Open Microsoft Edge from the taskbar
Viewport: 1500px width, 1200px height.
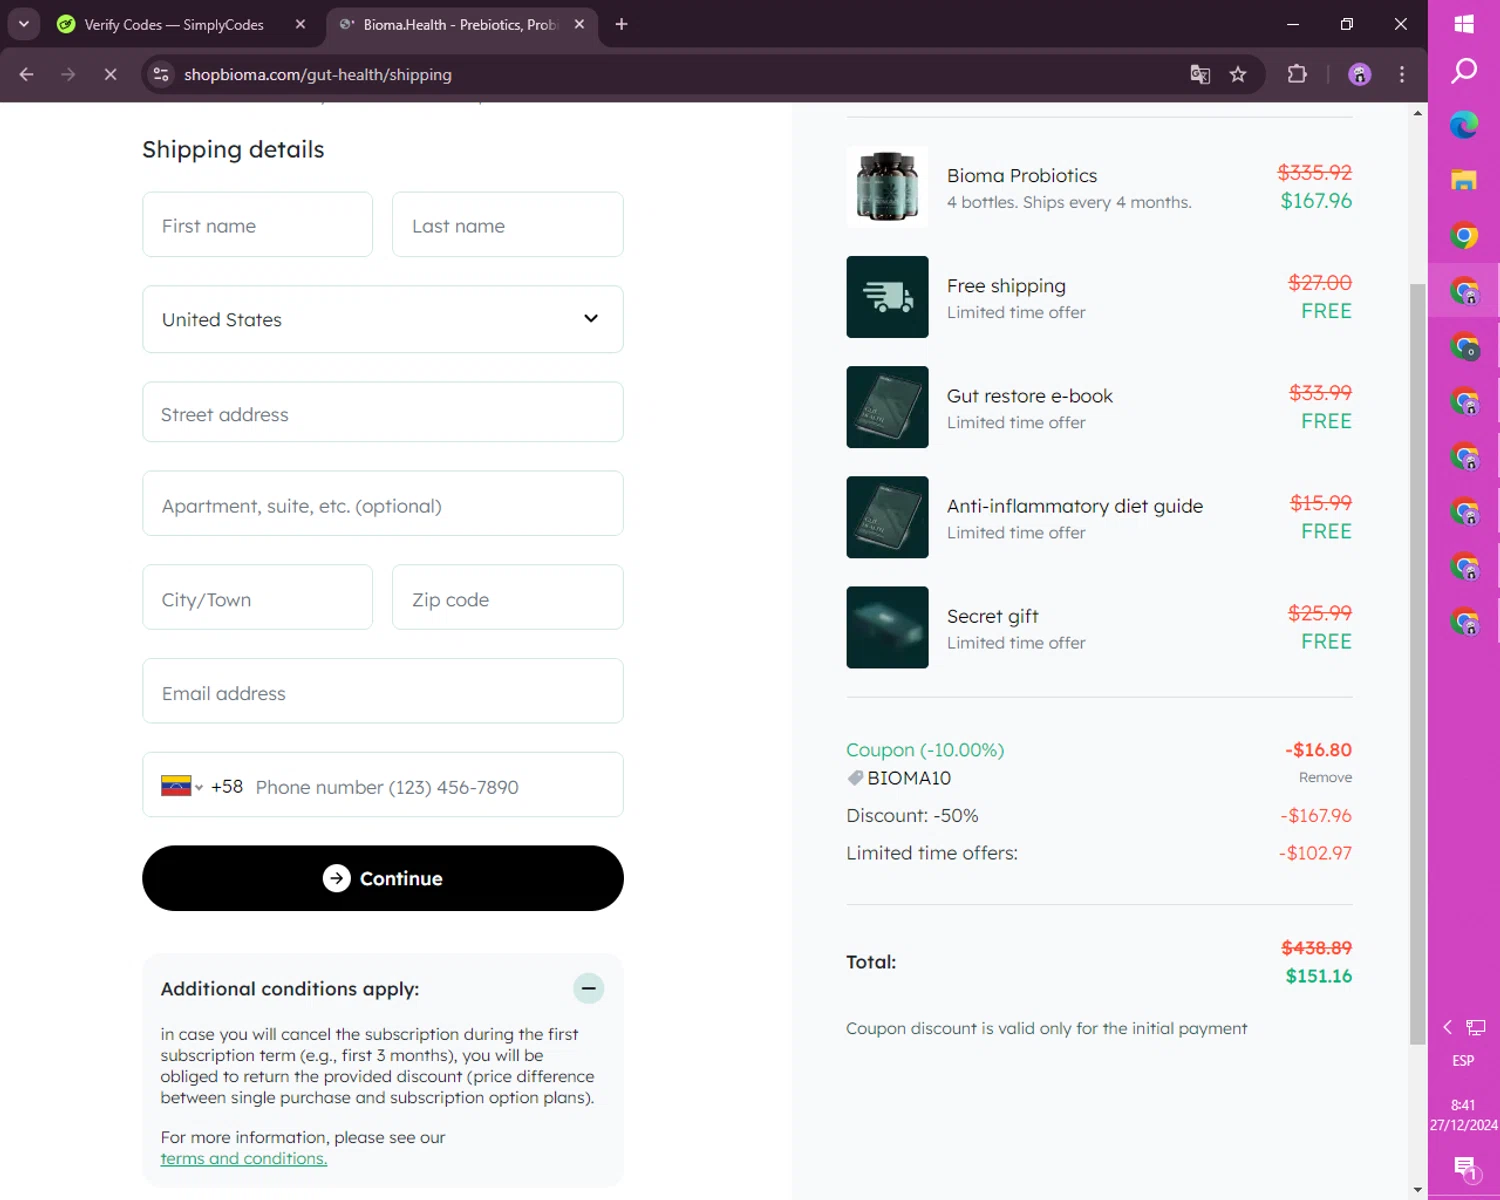pyautogui.click(x=1464, y=125)
